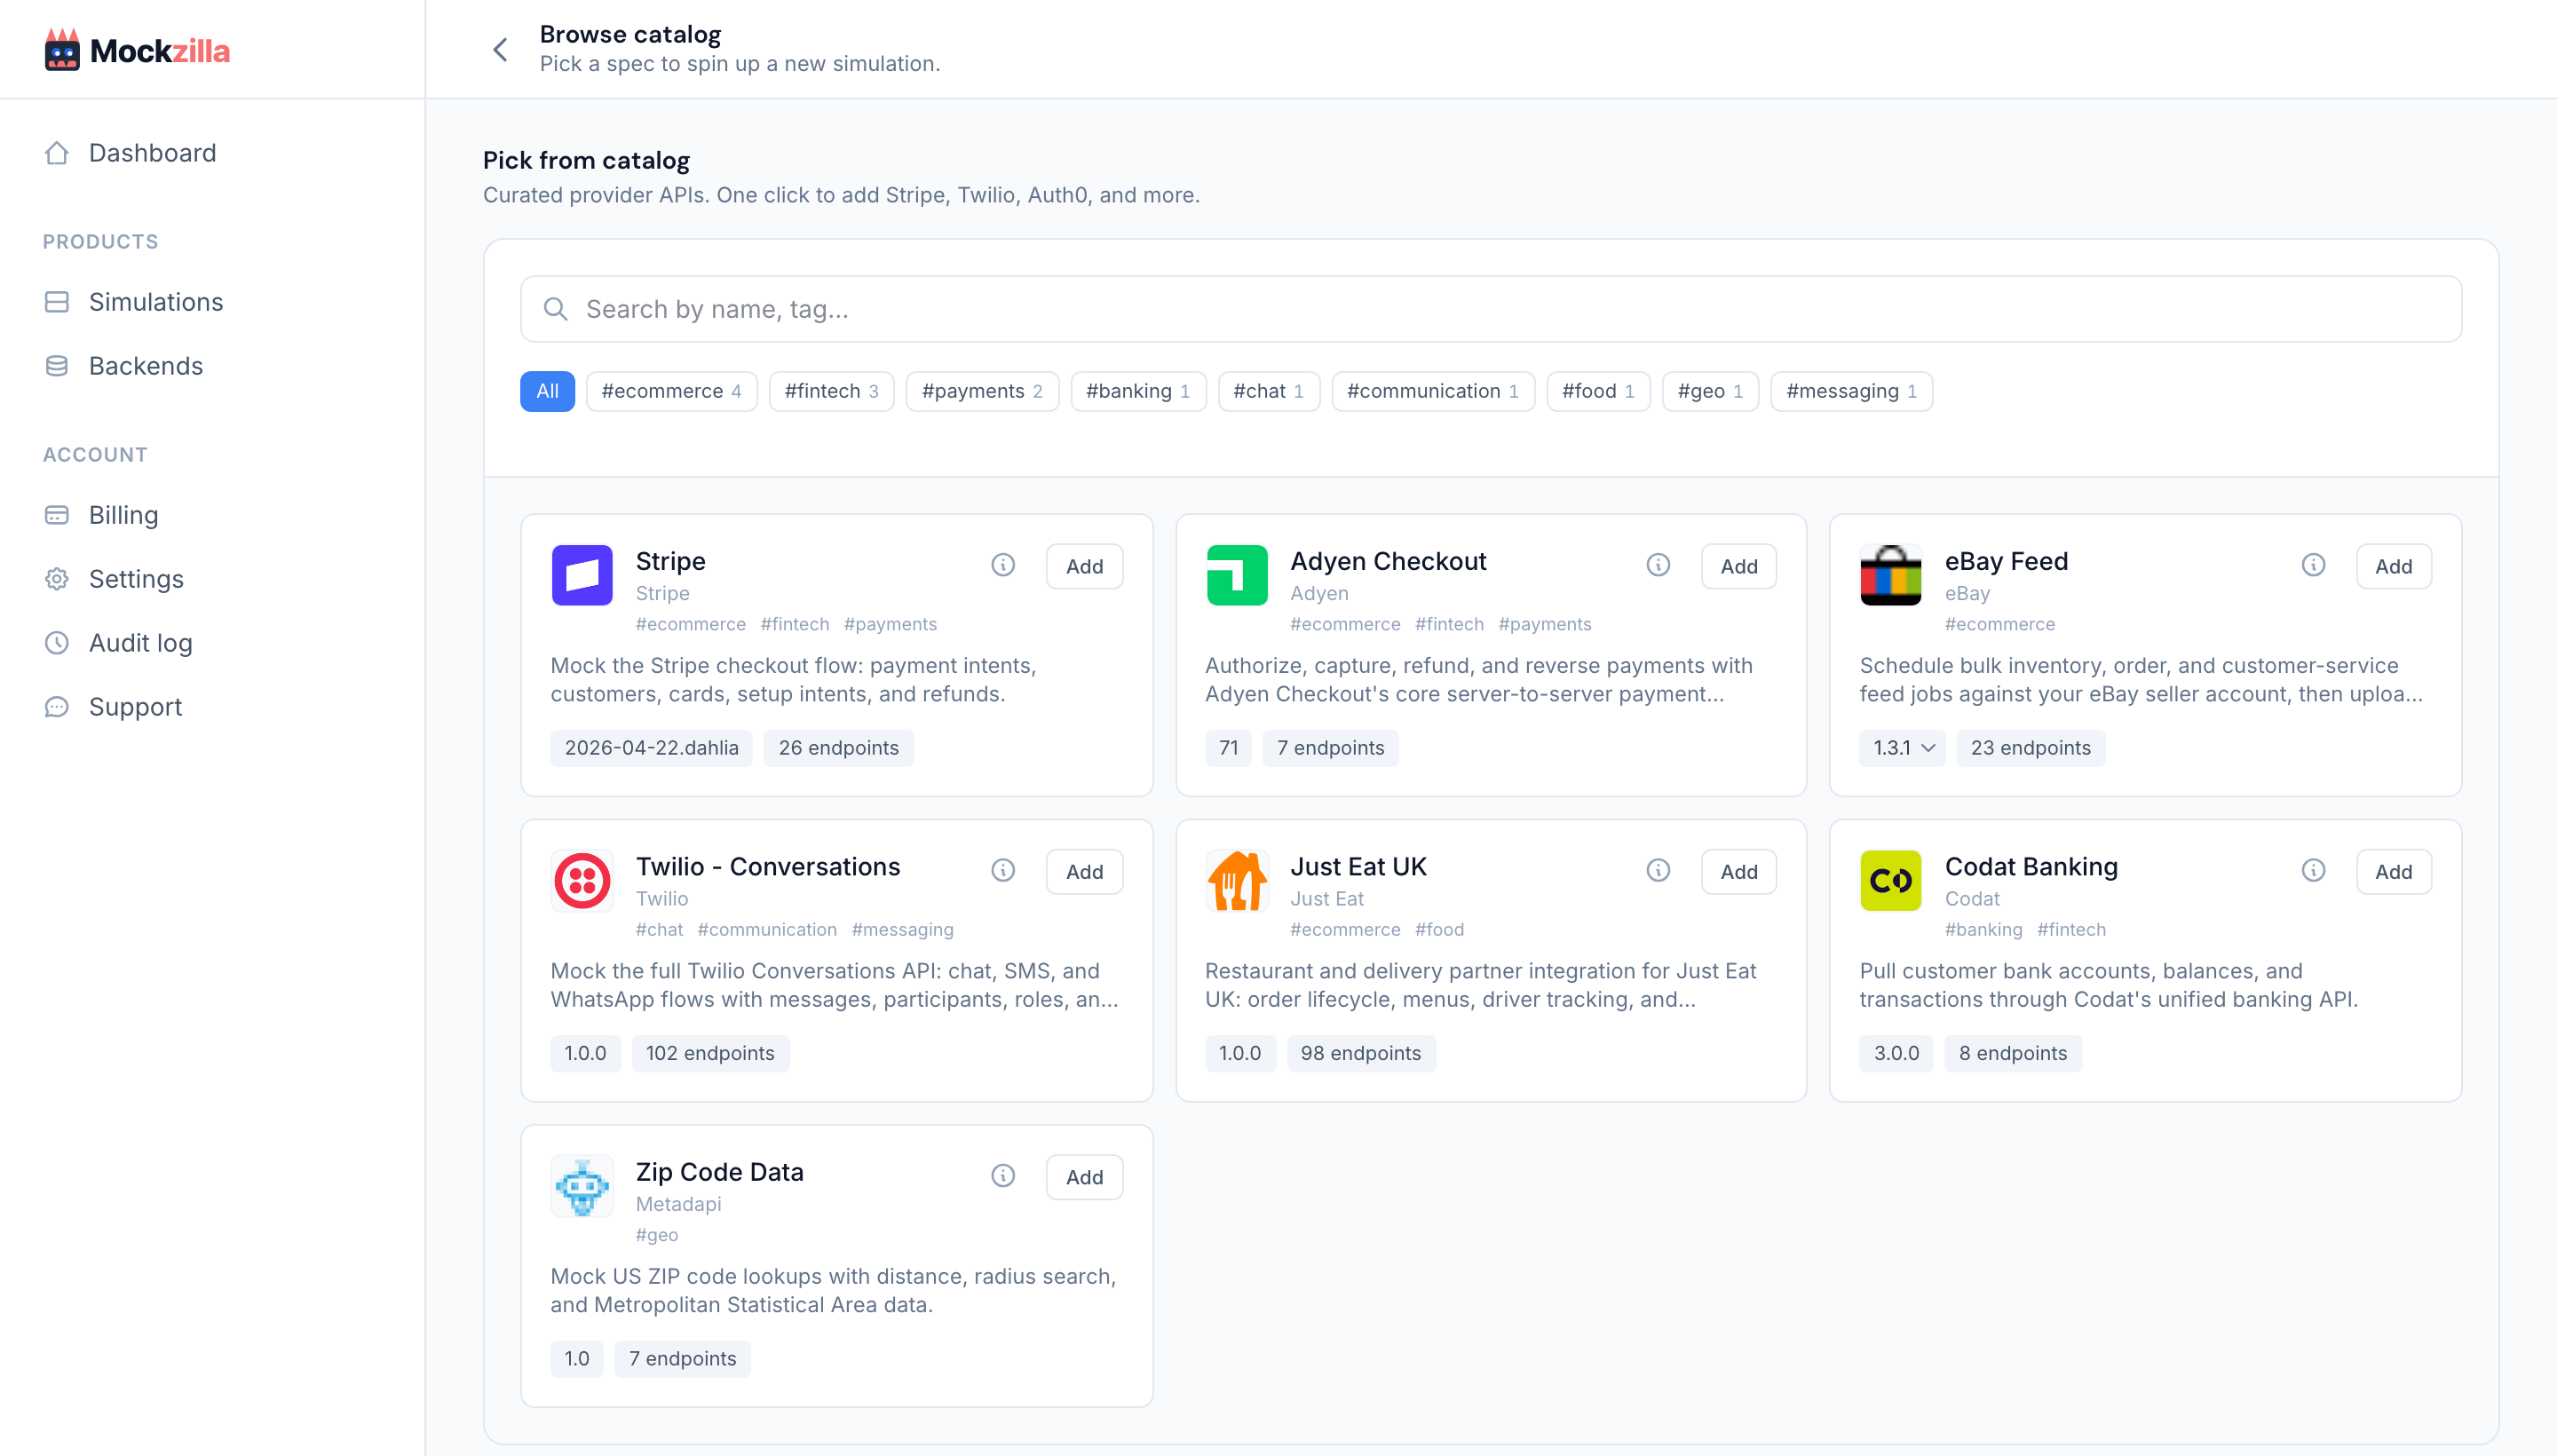Open Simulations in the sidebar
Viewport: 2557px width, 1456px height.
[133, 301]
